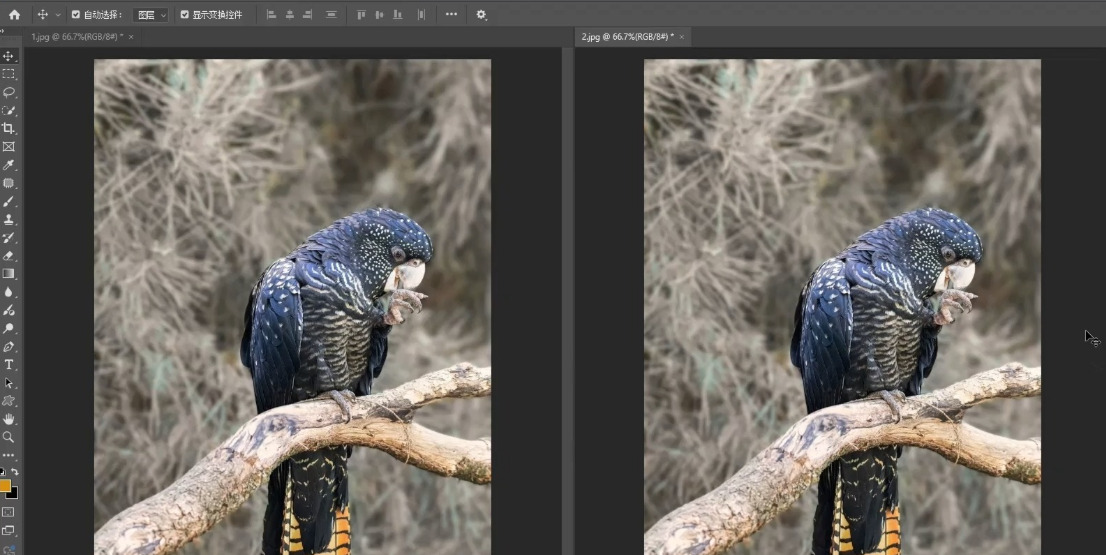The height and width of the screenshot is (555, 1106).
Task: Go to the Home screen icon
Action: point(14,14)
